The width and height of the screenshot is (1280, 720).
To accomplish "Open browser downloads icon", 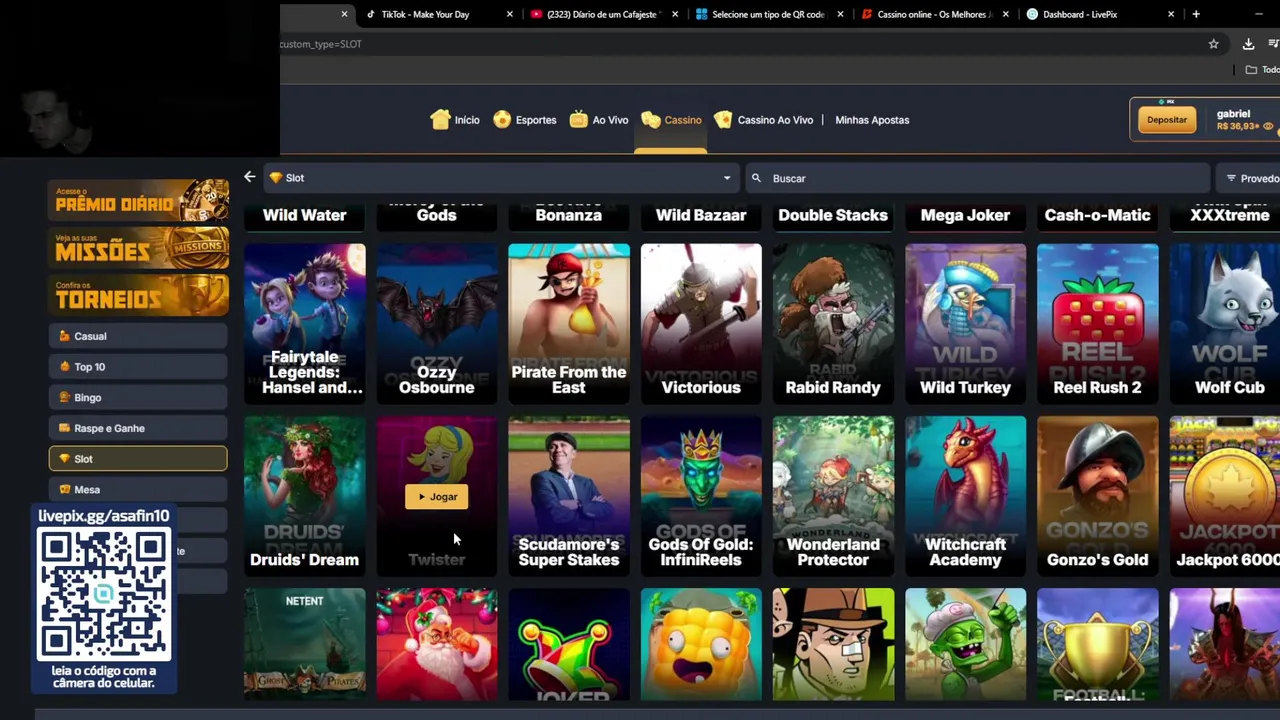I will [1248, 44].
